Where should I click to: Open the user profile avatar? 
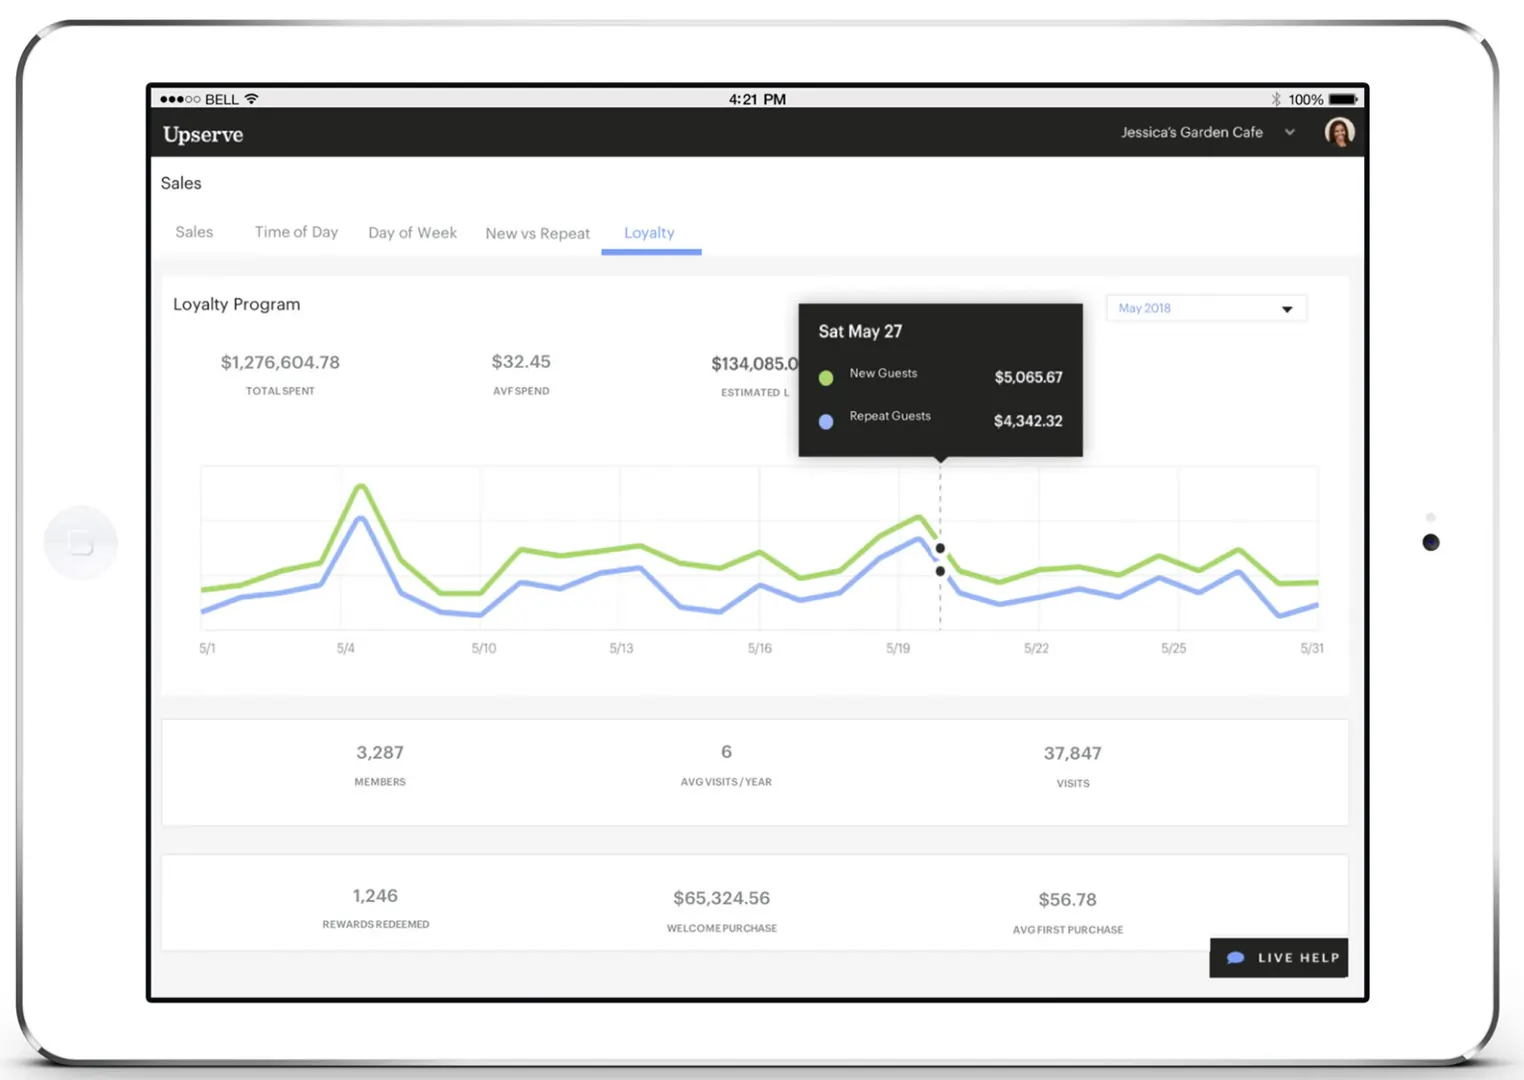coord(1339,132)
